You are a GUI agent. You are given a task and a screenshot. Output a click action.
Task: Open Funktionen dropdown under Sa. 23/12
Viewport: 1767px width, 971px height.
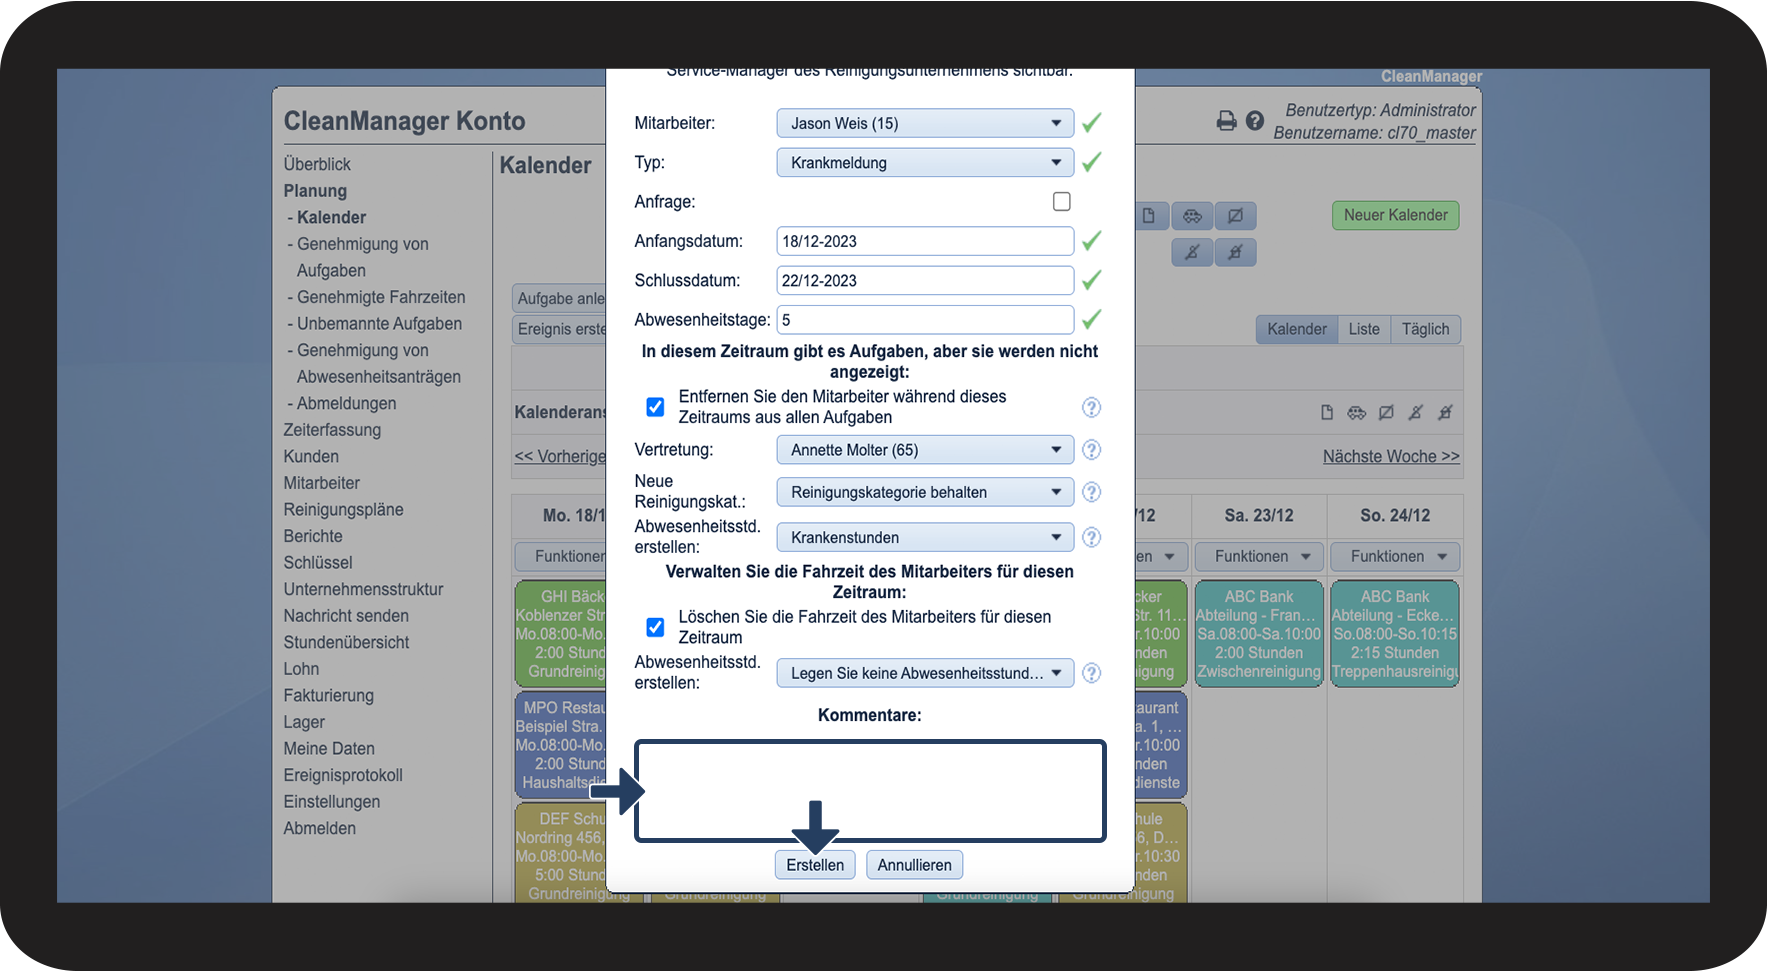1259,556
